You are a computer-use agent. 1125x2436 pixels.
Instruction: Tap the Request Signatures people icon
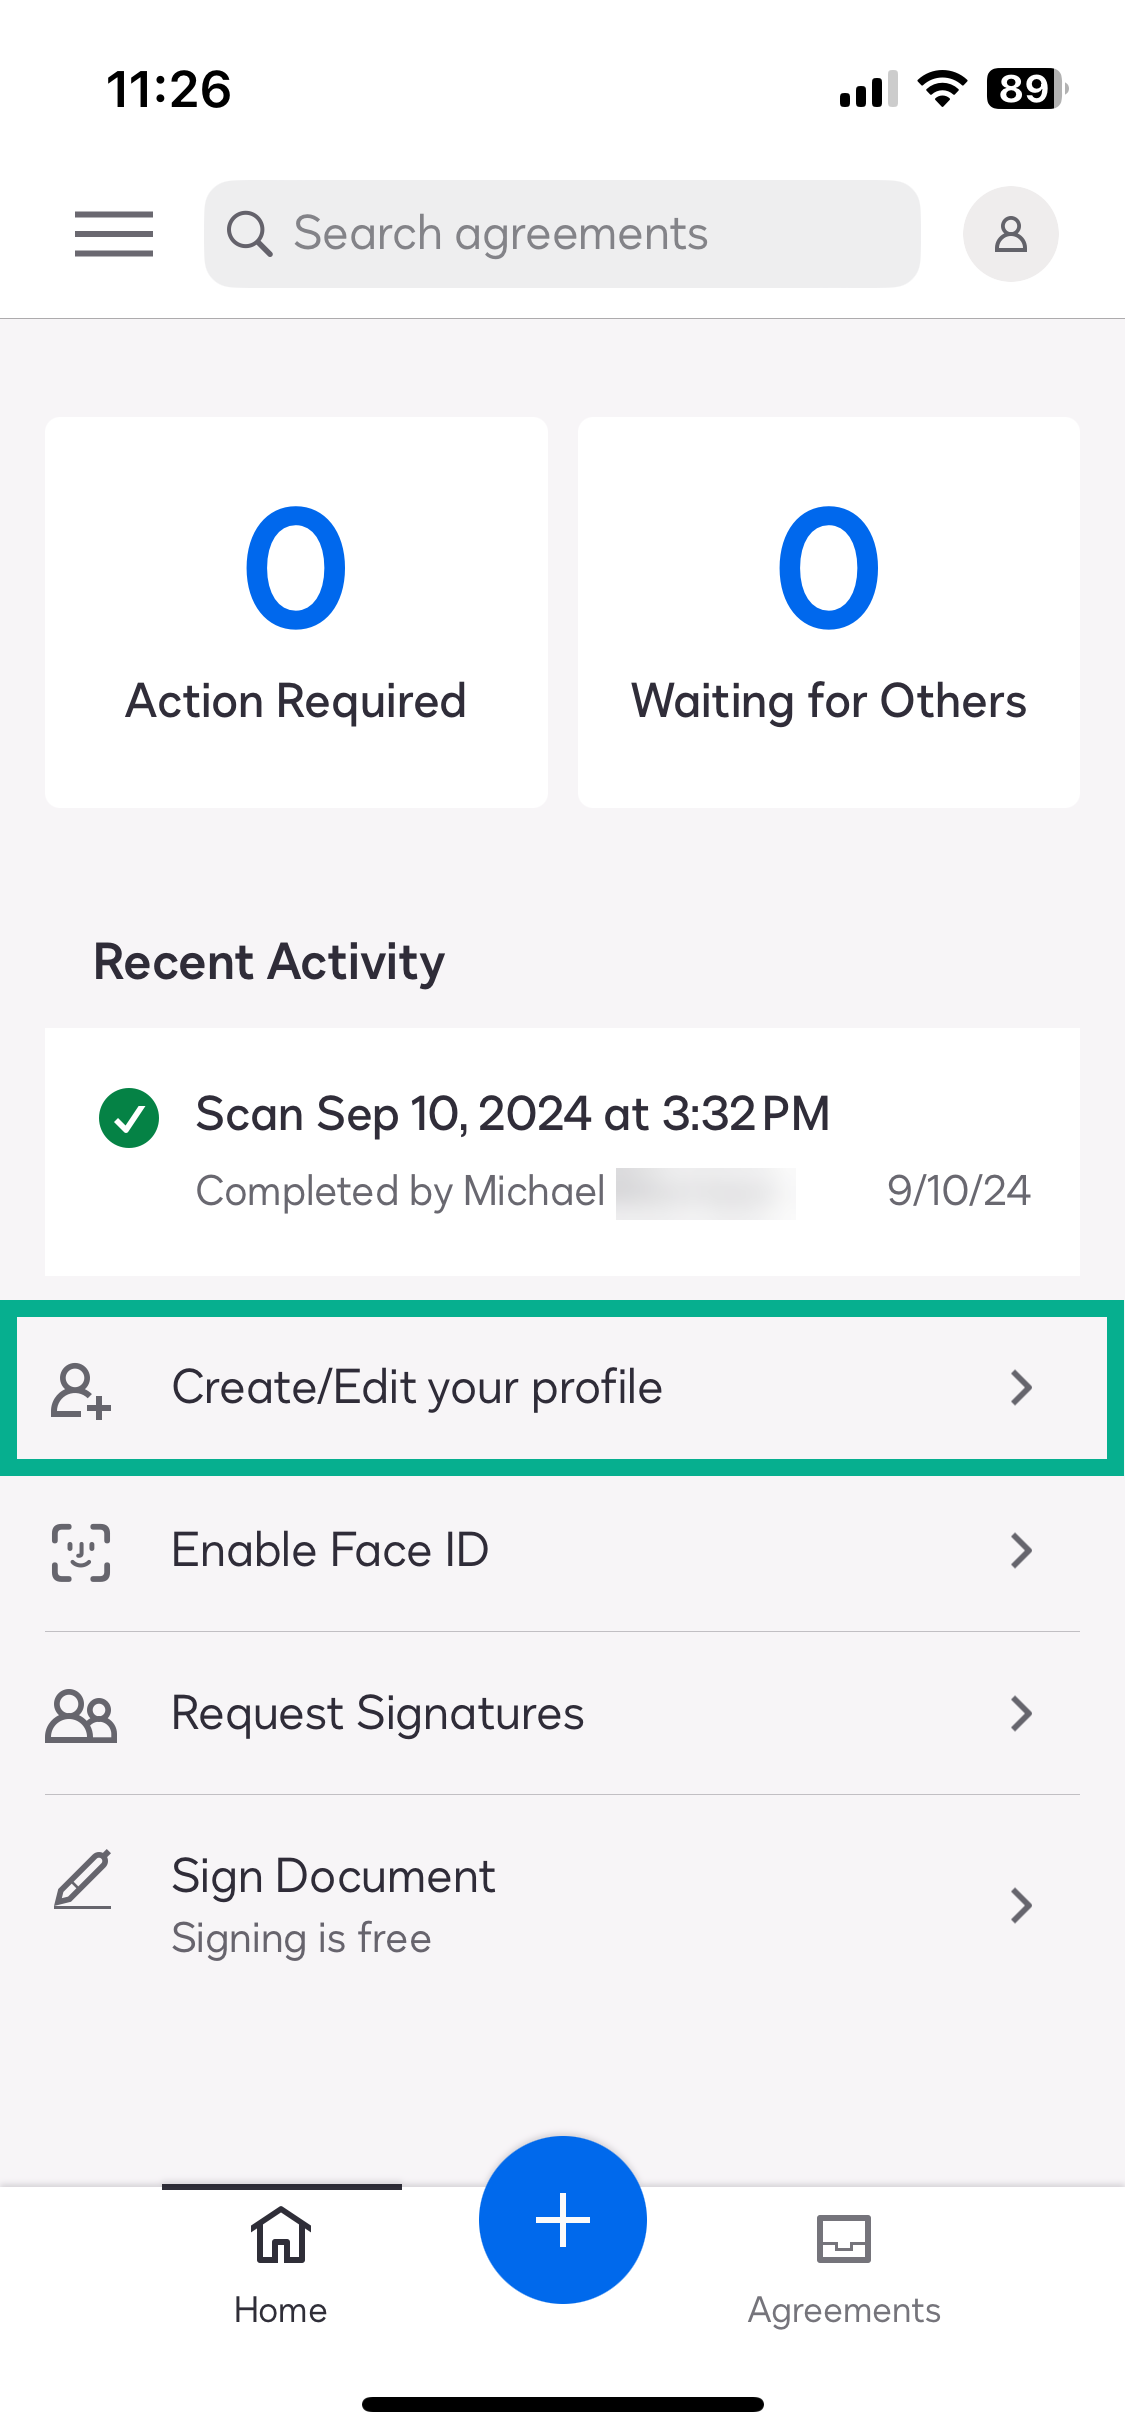[81, 1715]
